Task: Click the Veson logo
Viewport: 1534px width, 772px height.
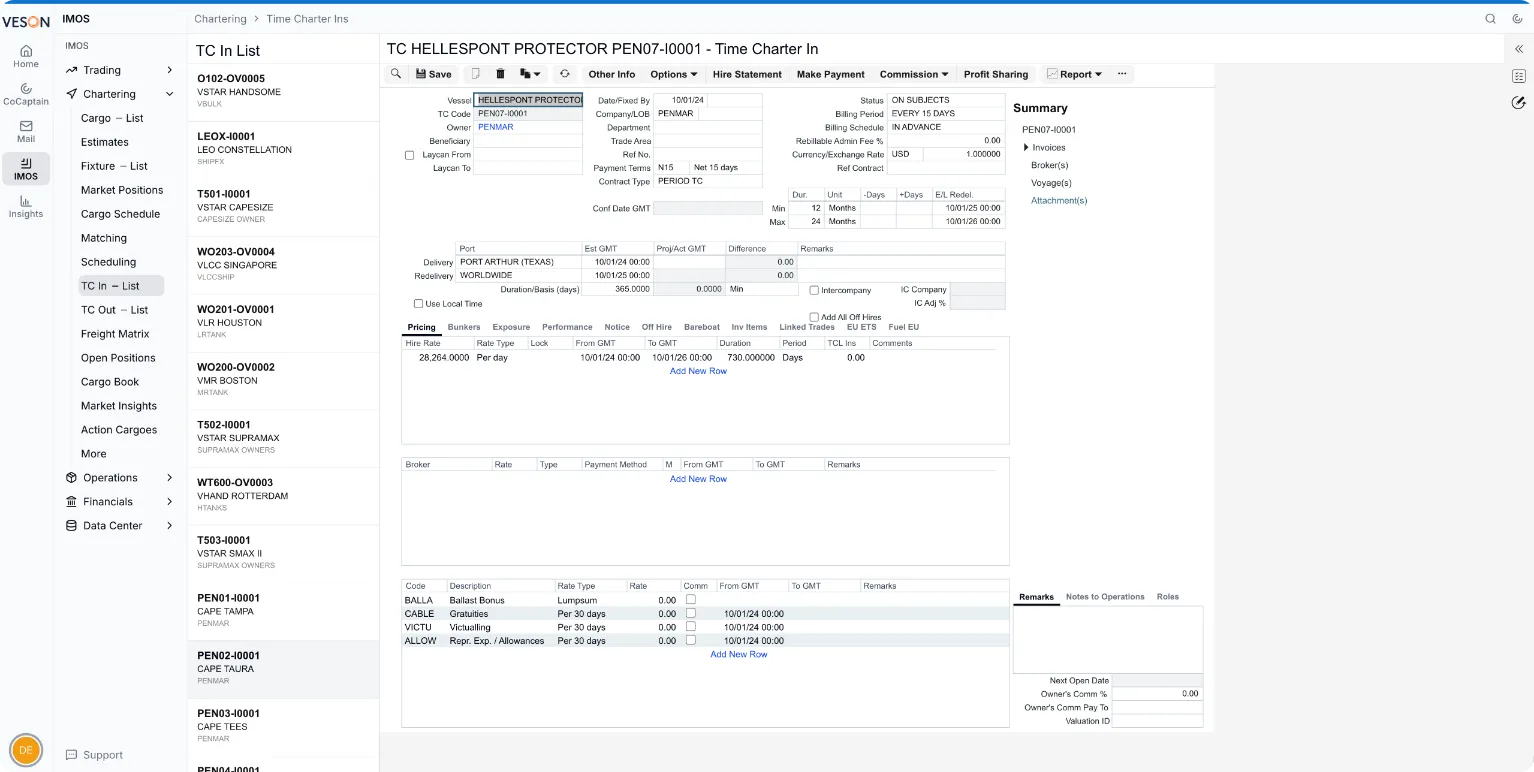Action: pos(26,21)
